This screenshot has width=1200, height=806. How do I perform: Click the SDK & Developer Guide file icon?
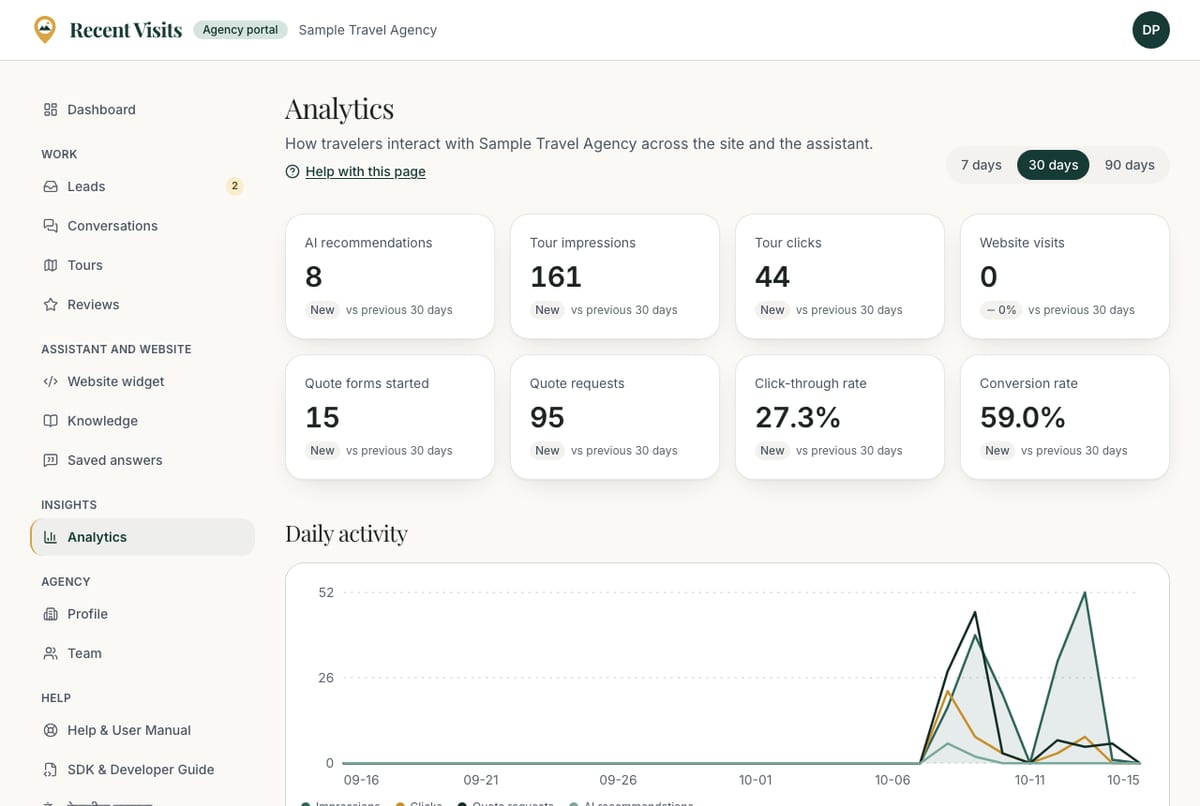50,770
